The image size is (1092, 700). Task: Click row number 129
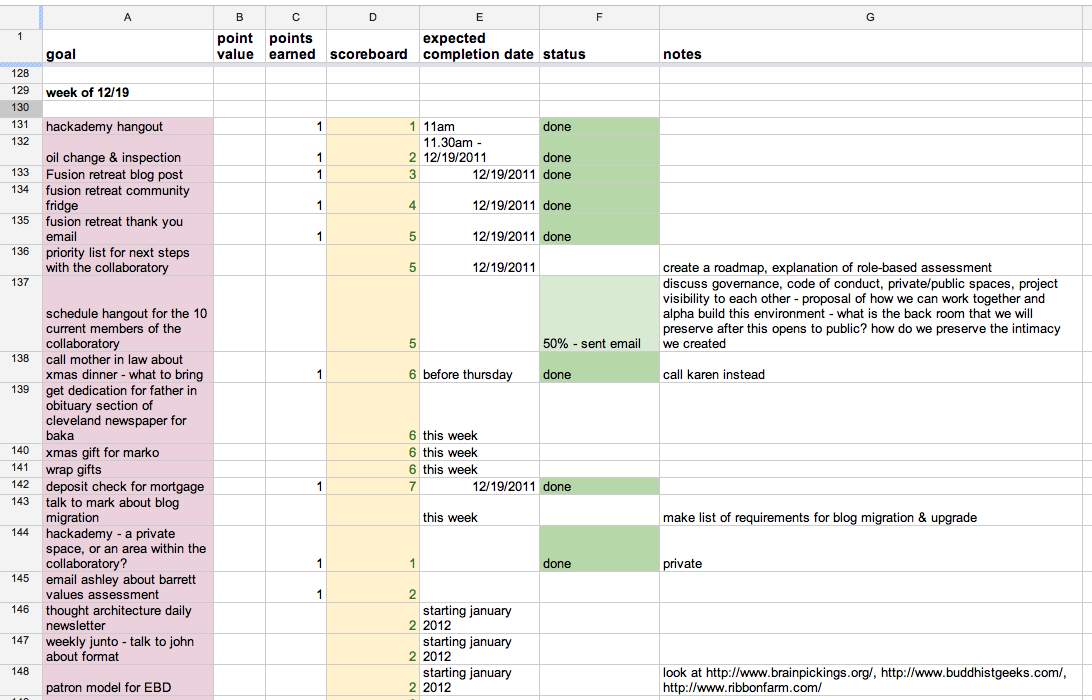(20, 91)
